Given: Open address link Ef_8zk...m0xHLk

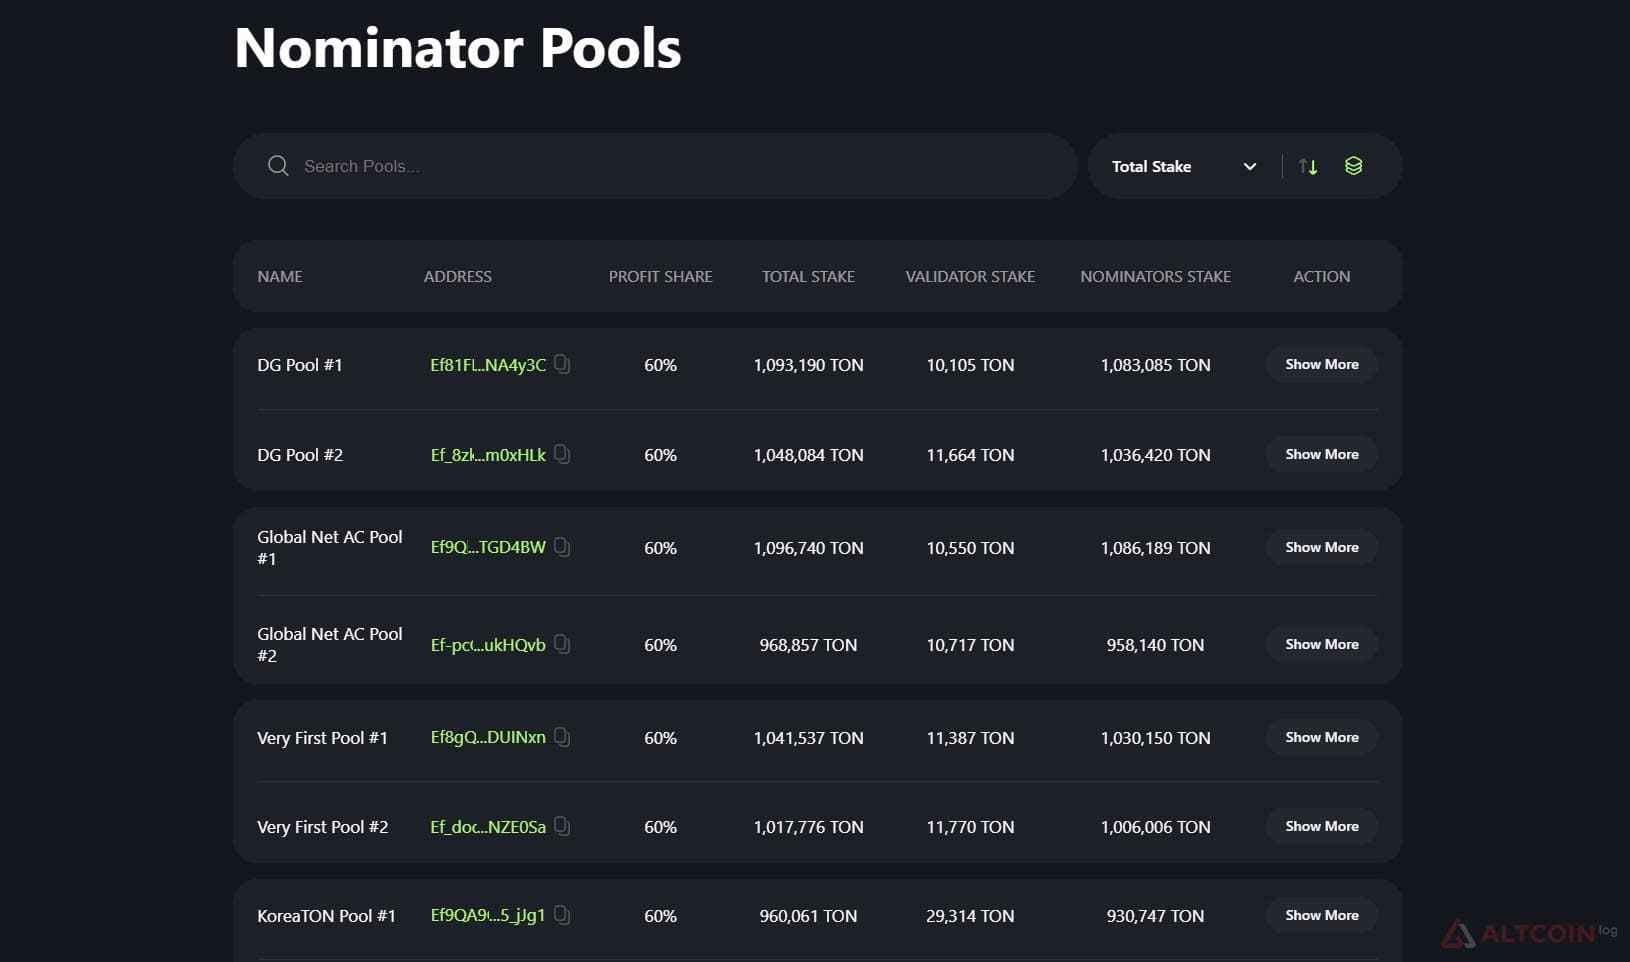Looking at the screenshot, I should tap(488, 455).
